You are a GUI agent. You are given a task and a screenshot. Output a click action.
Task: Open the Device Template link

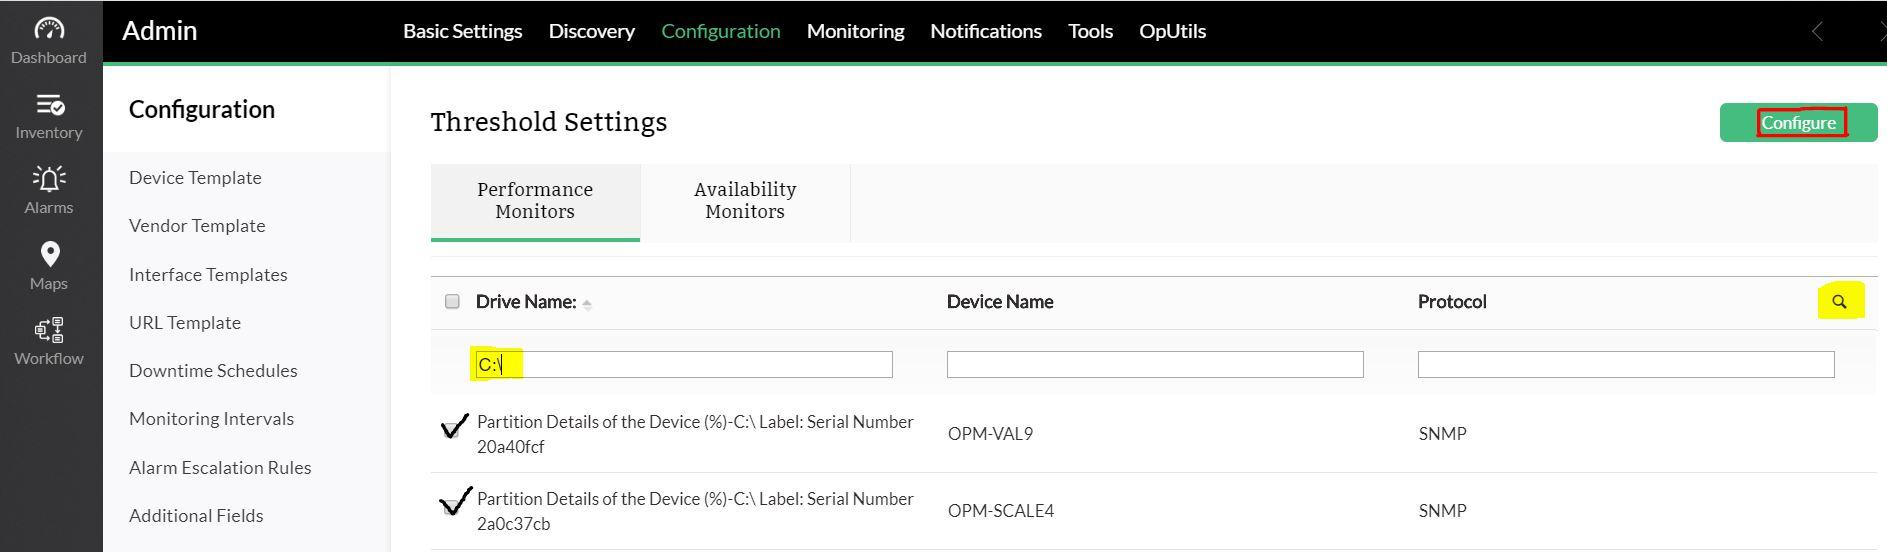point(195,178)
